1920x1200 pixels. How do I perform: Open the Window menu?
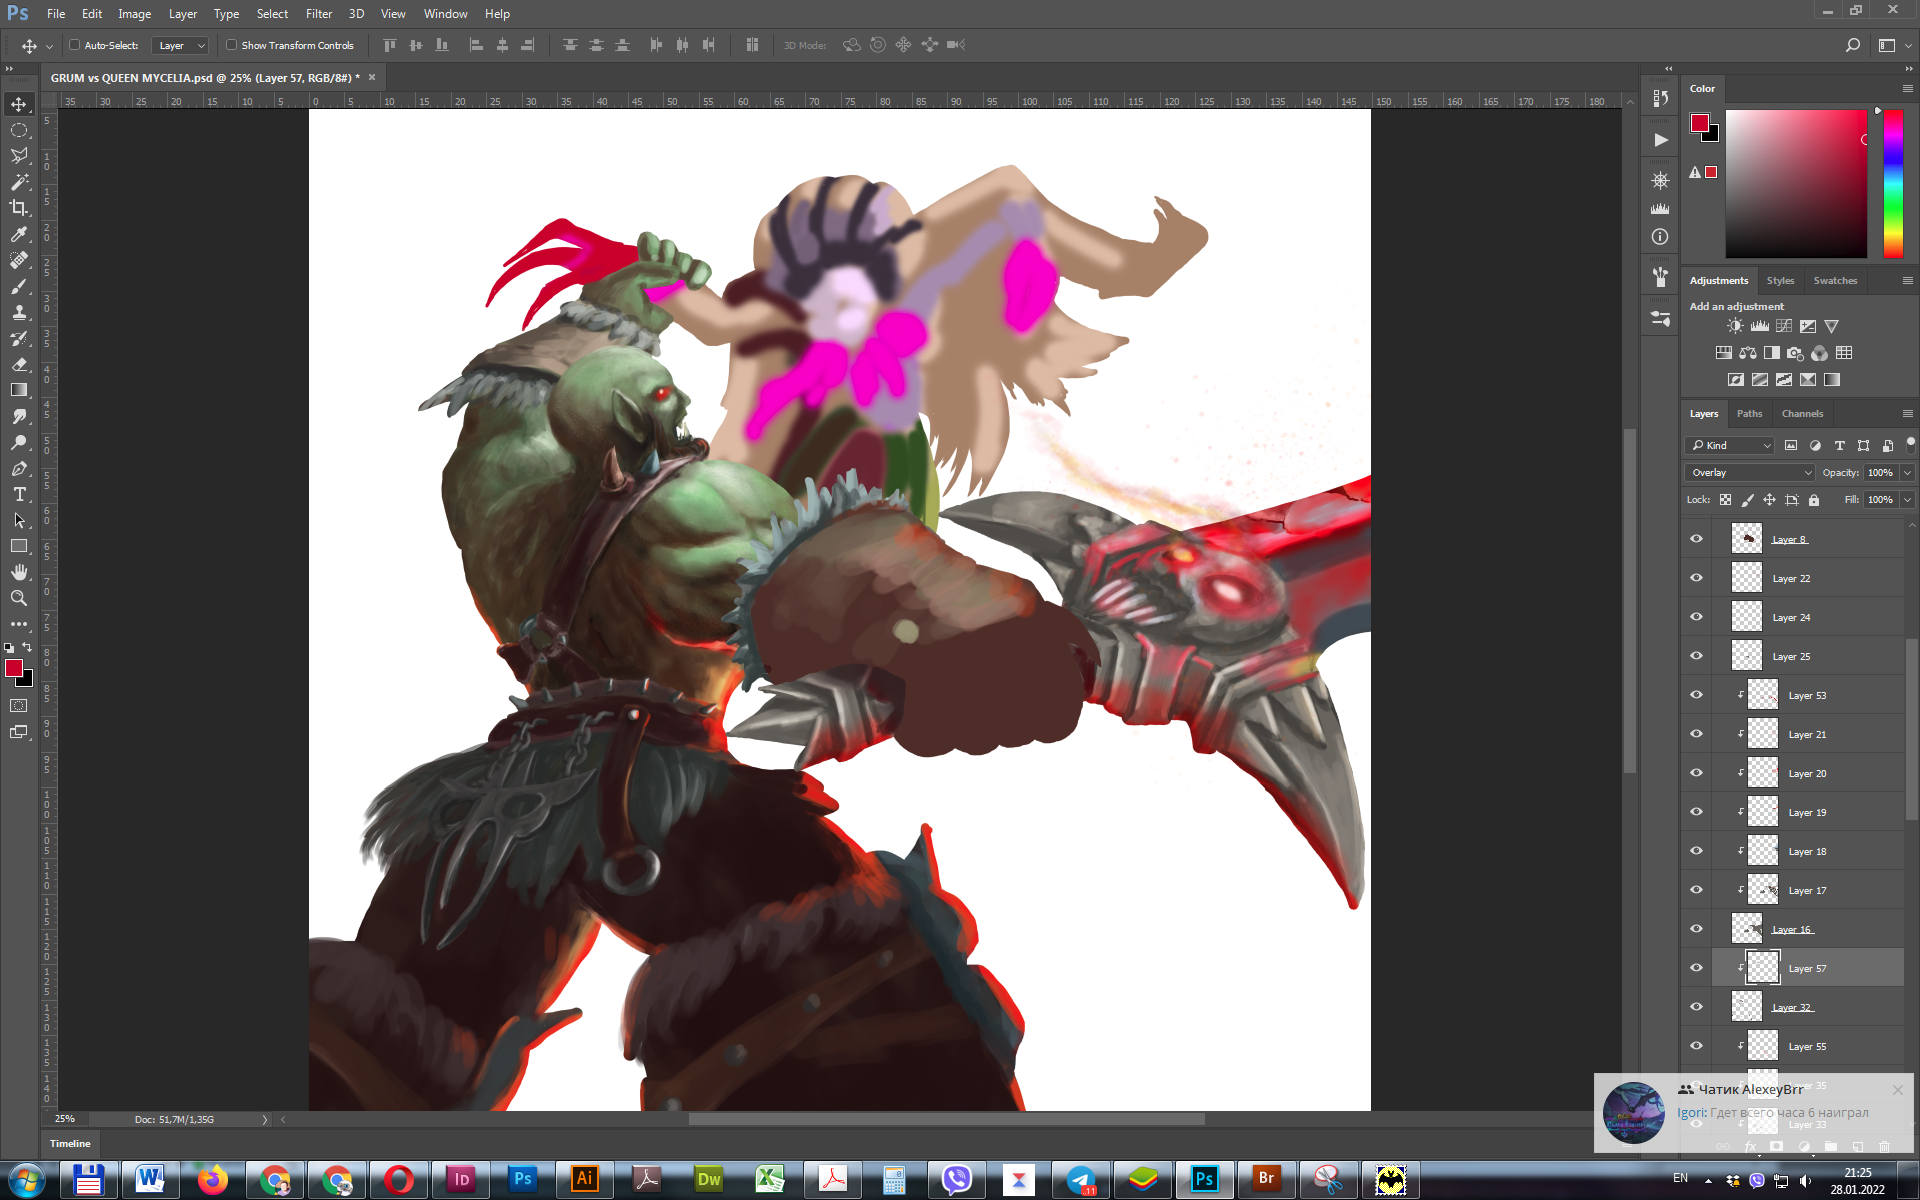pyautogui.click(x=445, y=14)
